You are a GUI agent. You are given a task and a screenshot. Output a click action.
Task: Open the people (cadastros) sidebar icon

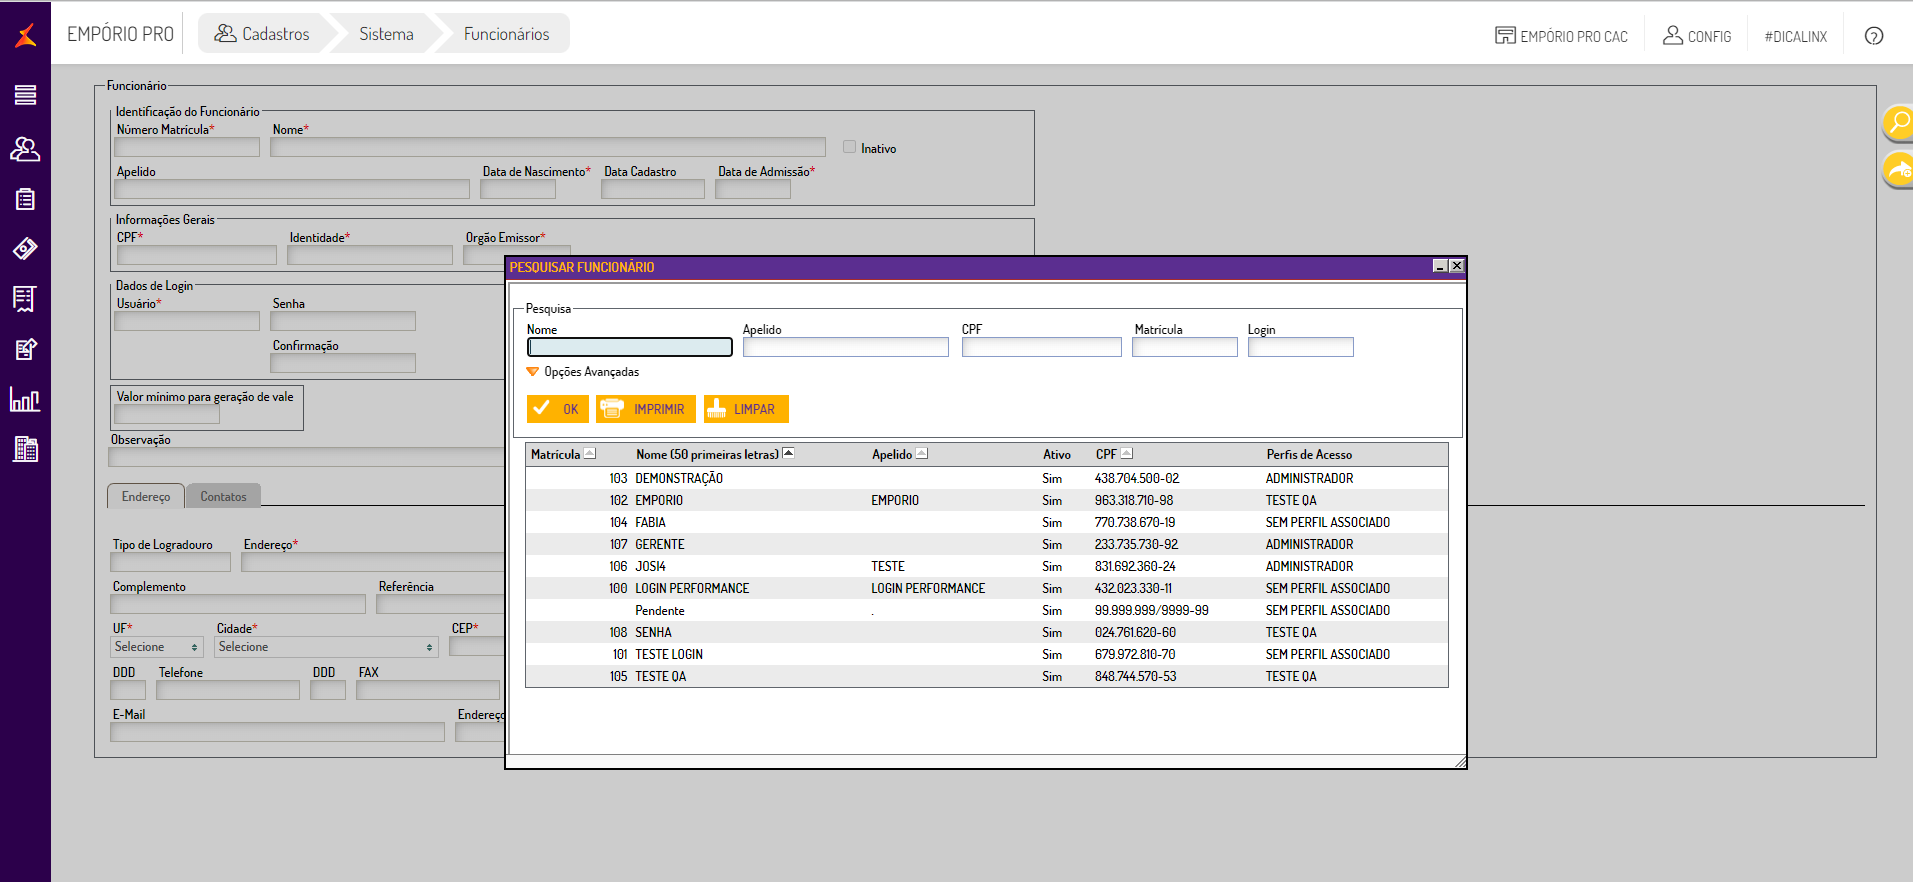coord(25,149)
